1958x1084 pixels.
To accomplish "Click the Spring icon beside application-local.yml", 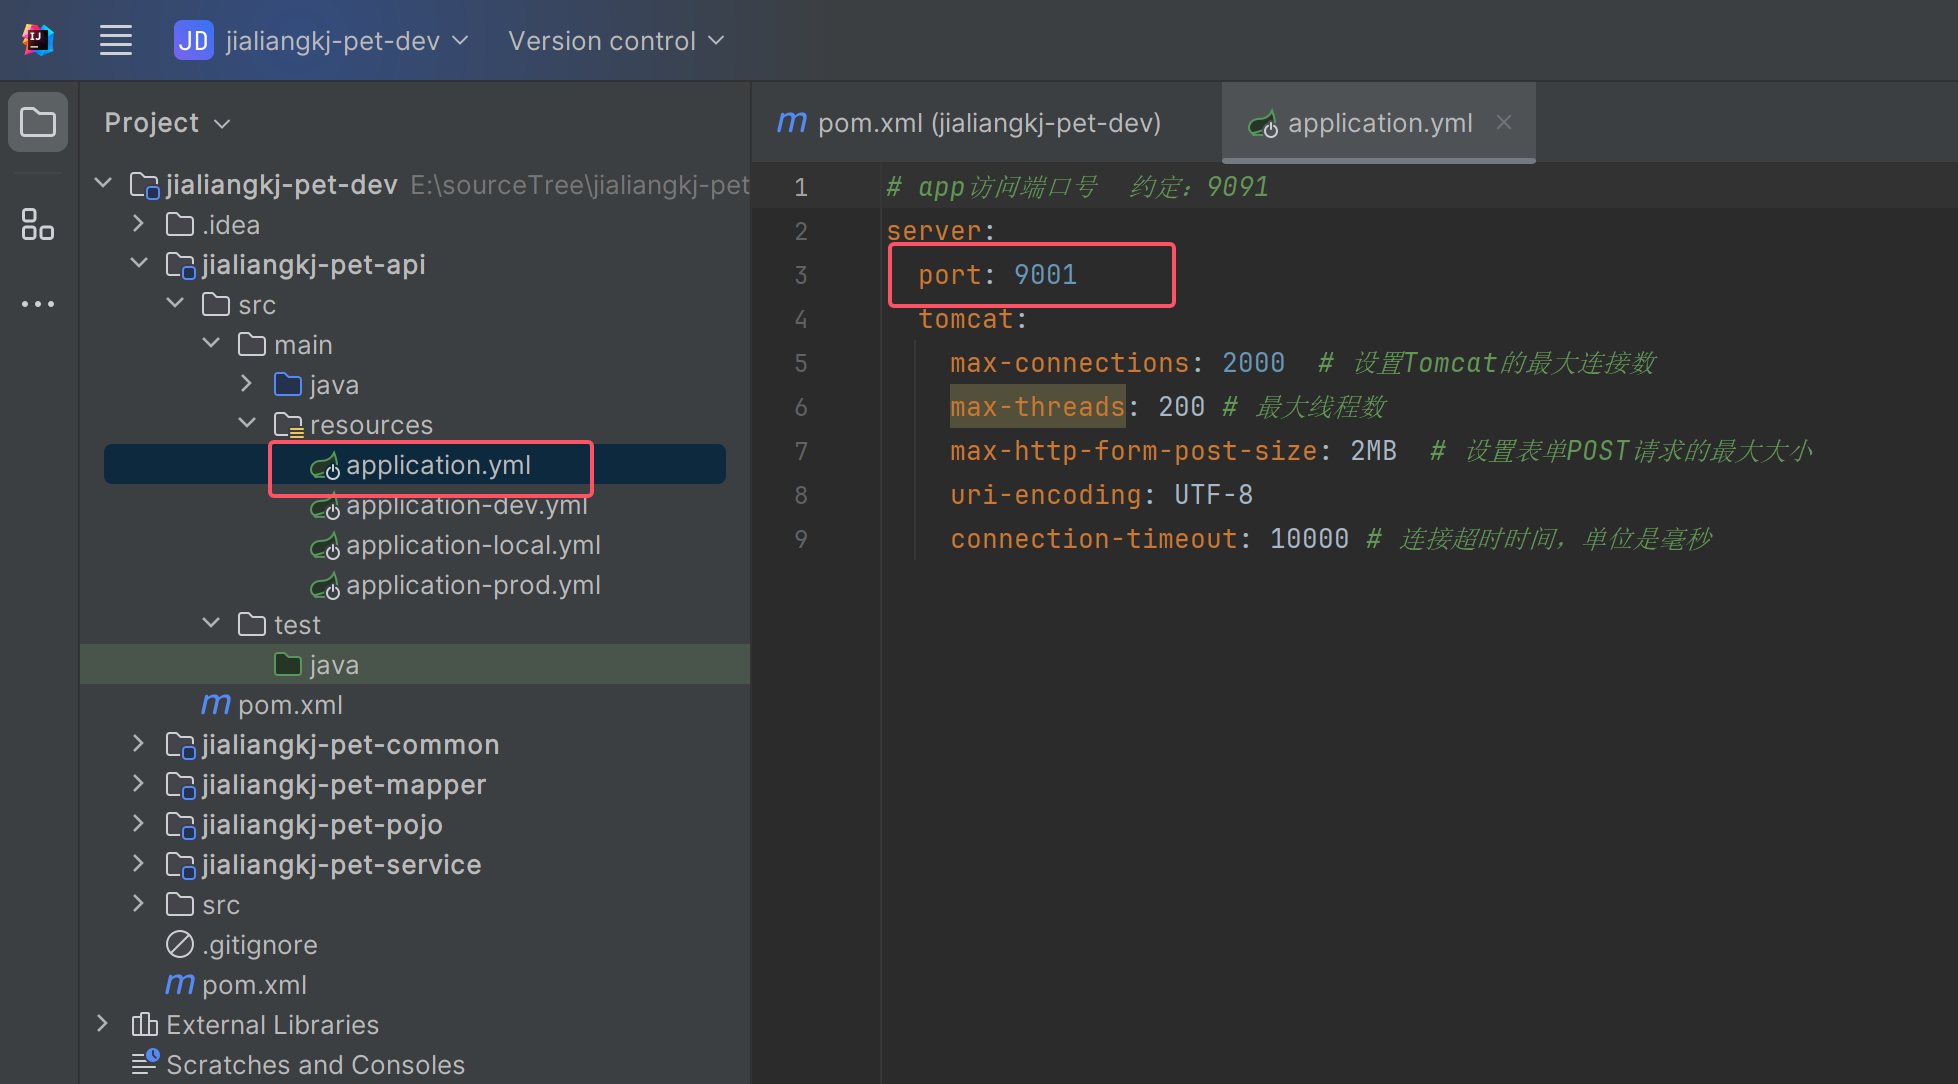I will [325, 546].
